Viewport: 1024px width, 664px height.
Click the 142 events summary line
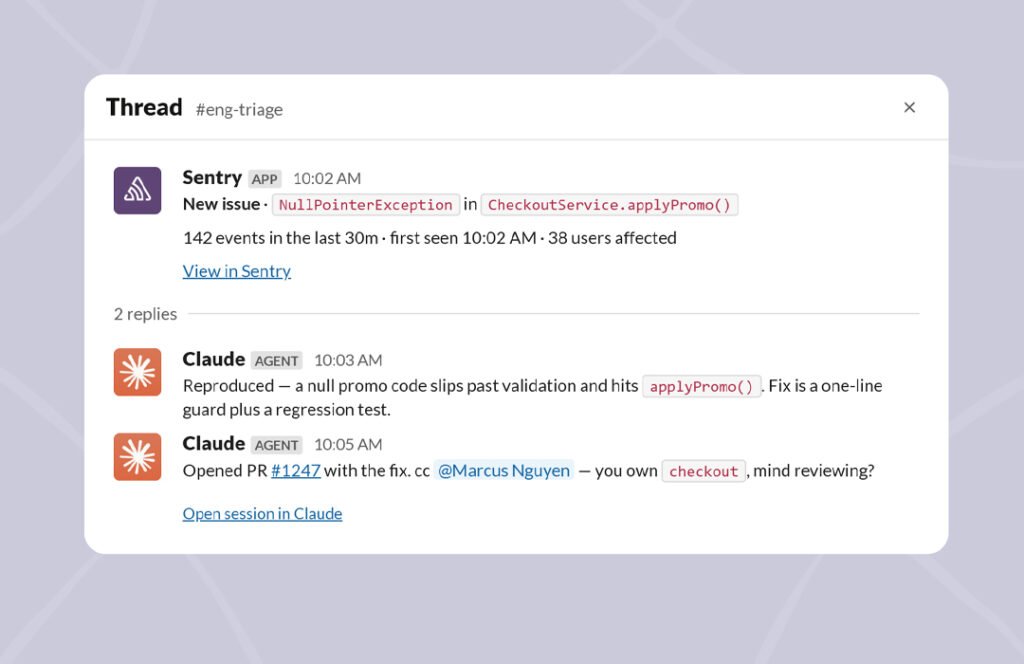tap(430, 238)
